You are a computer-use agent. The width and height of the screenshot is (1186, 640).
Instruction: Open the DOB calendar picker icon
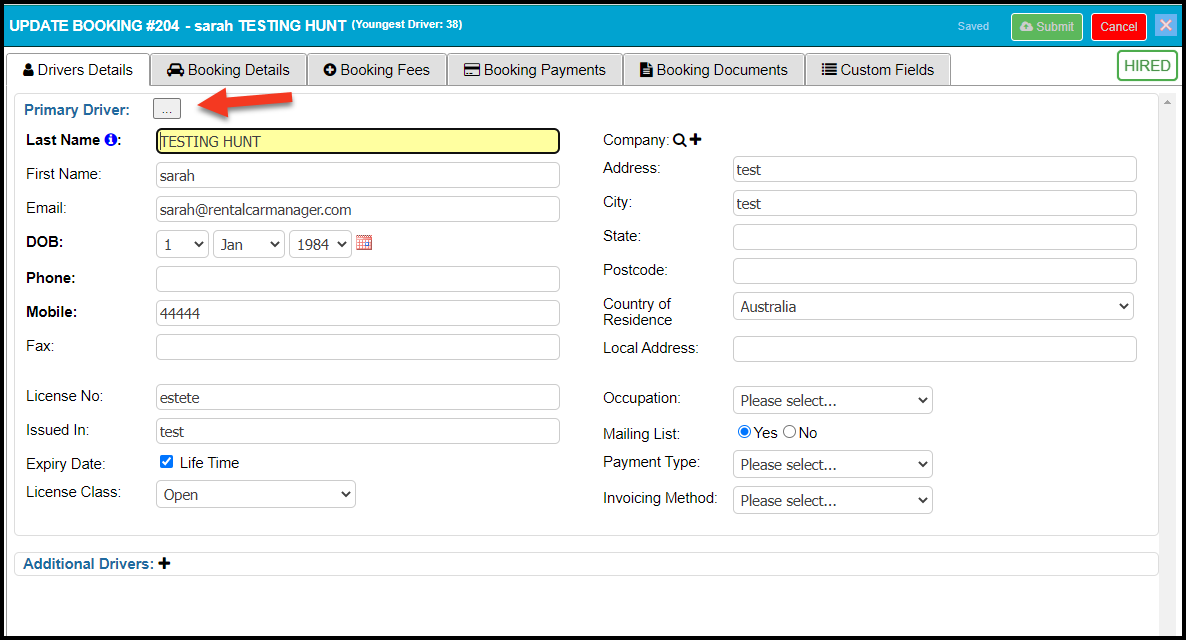point(364,243)
